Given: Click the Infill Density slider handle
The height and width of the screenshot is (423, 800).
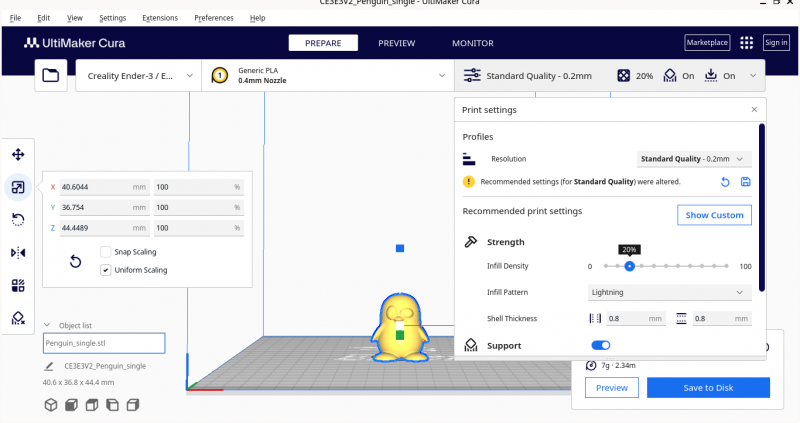Looking at the screenshot, I should [x=629, y=266].
